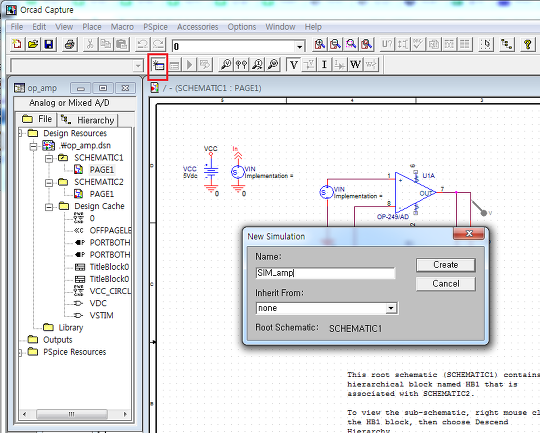Click the Cut scissors icon
This screenshot has width=540, height=433.
tap(90, 44)
